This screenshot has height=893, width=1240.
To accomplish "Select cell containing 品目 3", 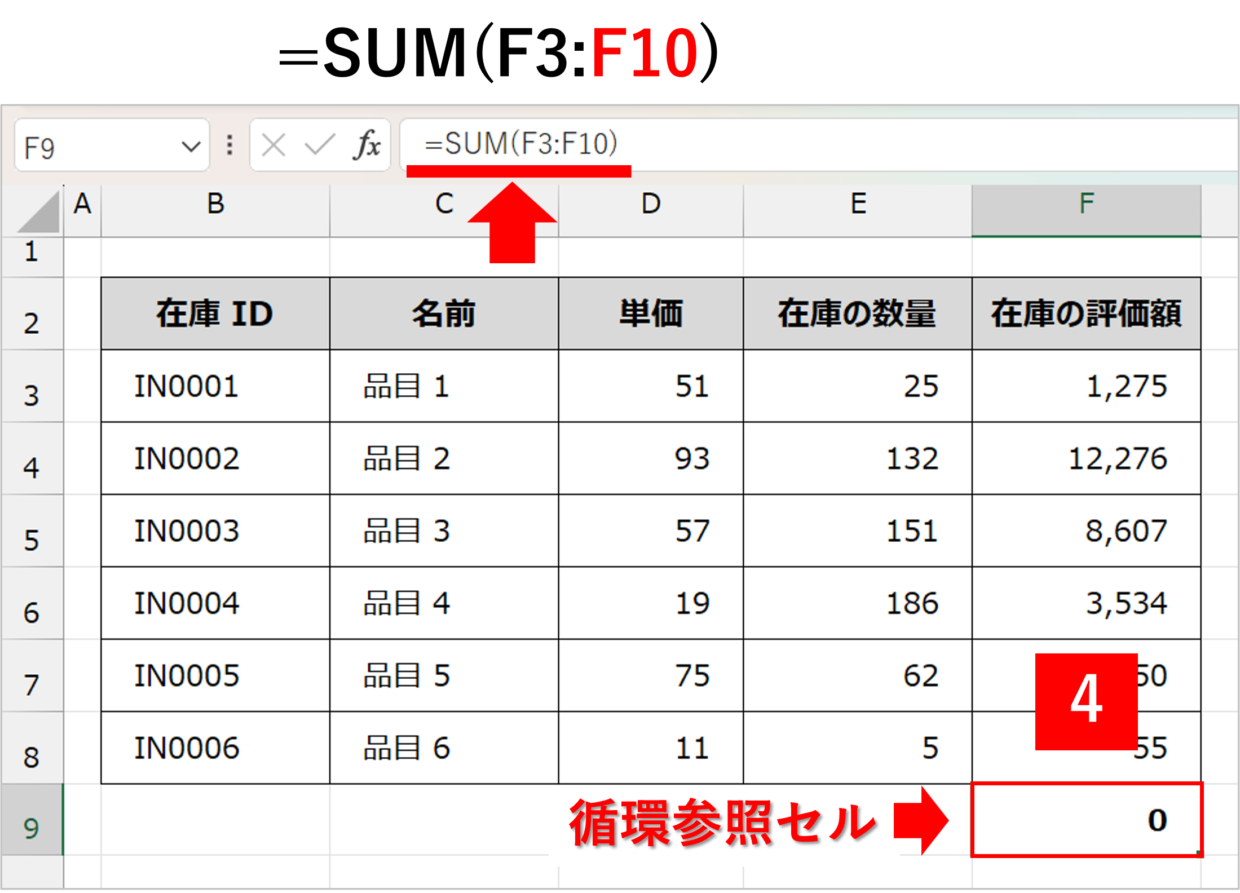I will [x=444, y=530].
